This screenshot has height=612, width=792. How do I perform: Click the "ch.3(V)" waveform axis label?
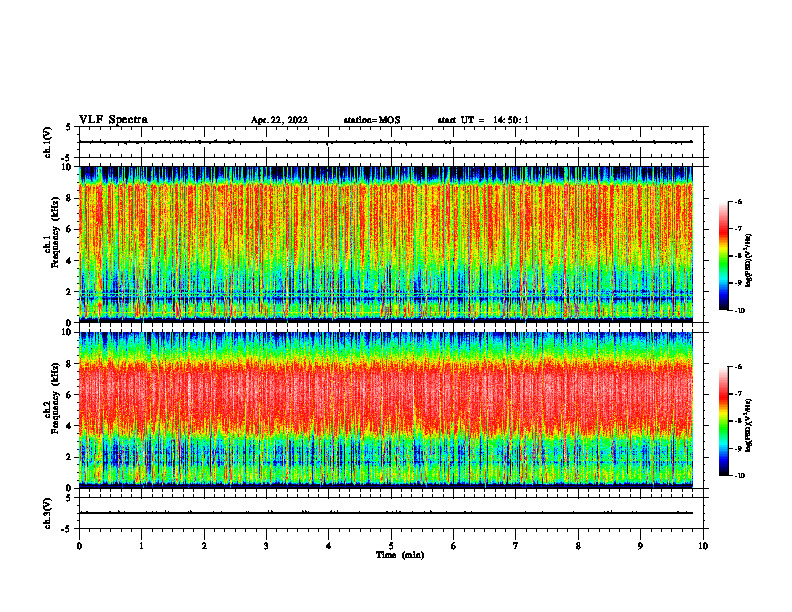pos(47,513)
